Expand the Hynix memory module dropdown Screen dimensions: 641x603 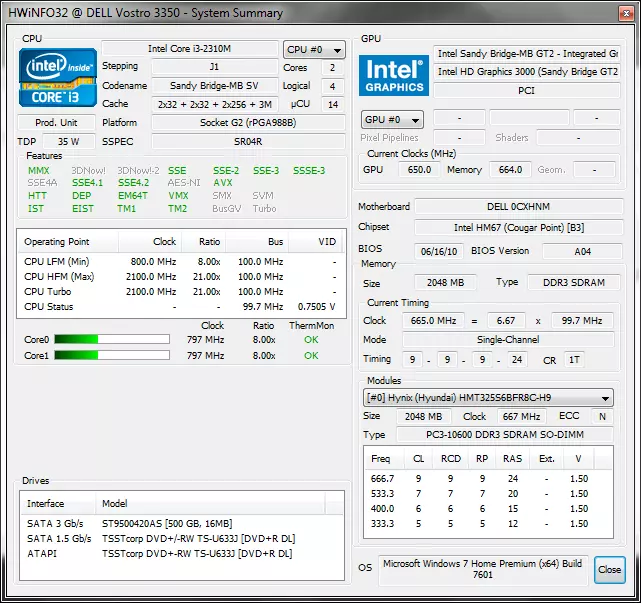(x=488, y=397)
